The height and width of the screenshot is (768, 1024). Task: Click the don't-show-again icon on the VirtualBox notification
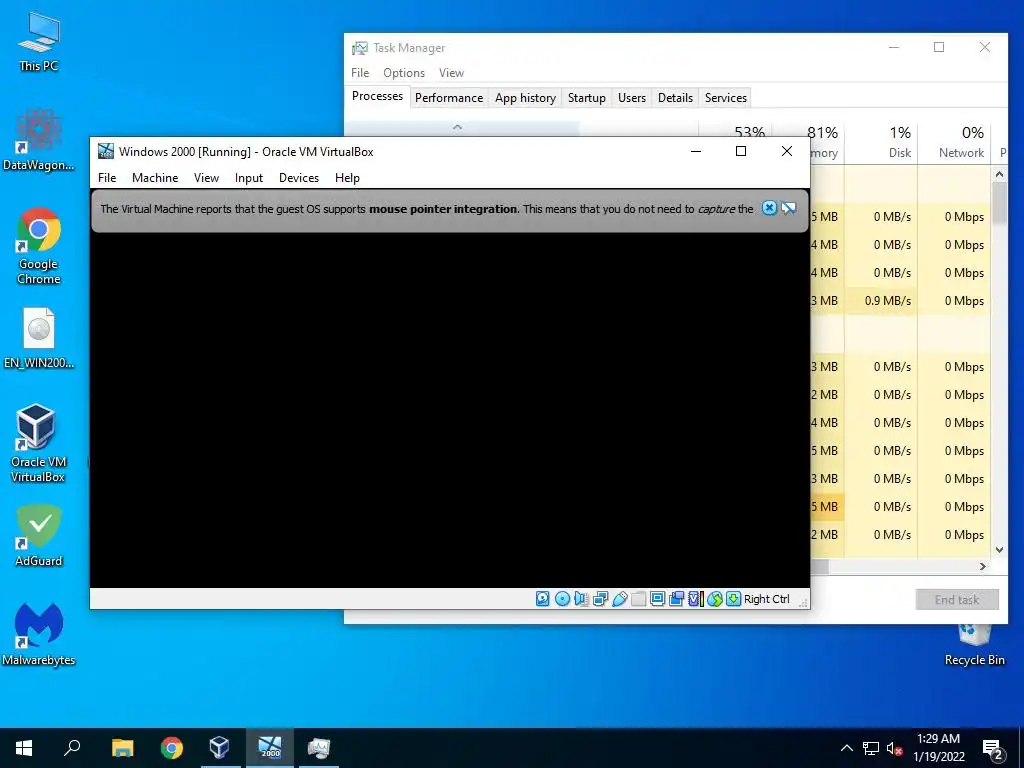tap(789, 208)
